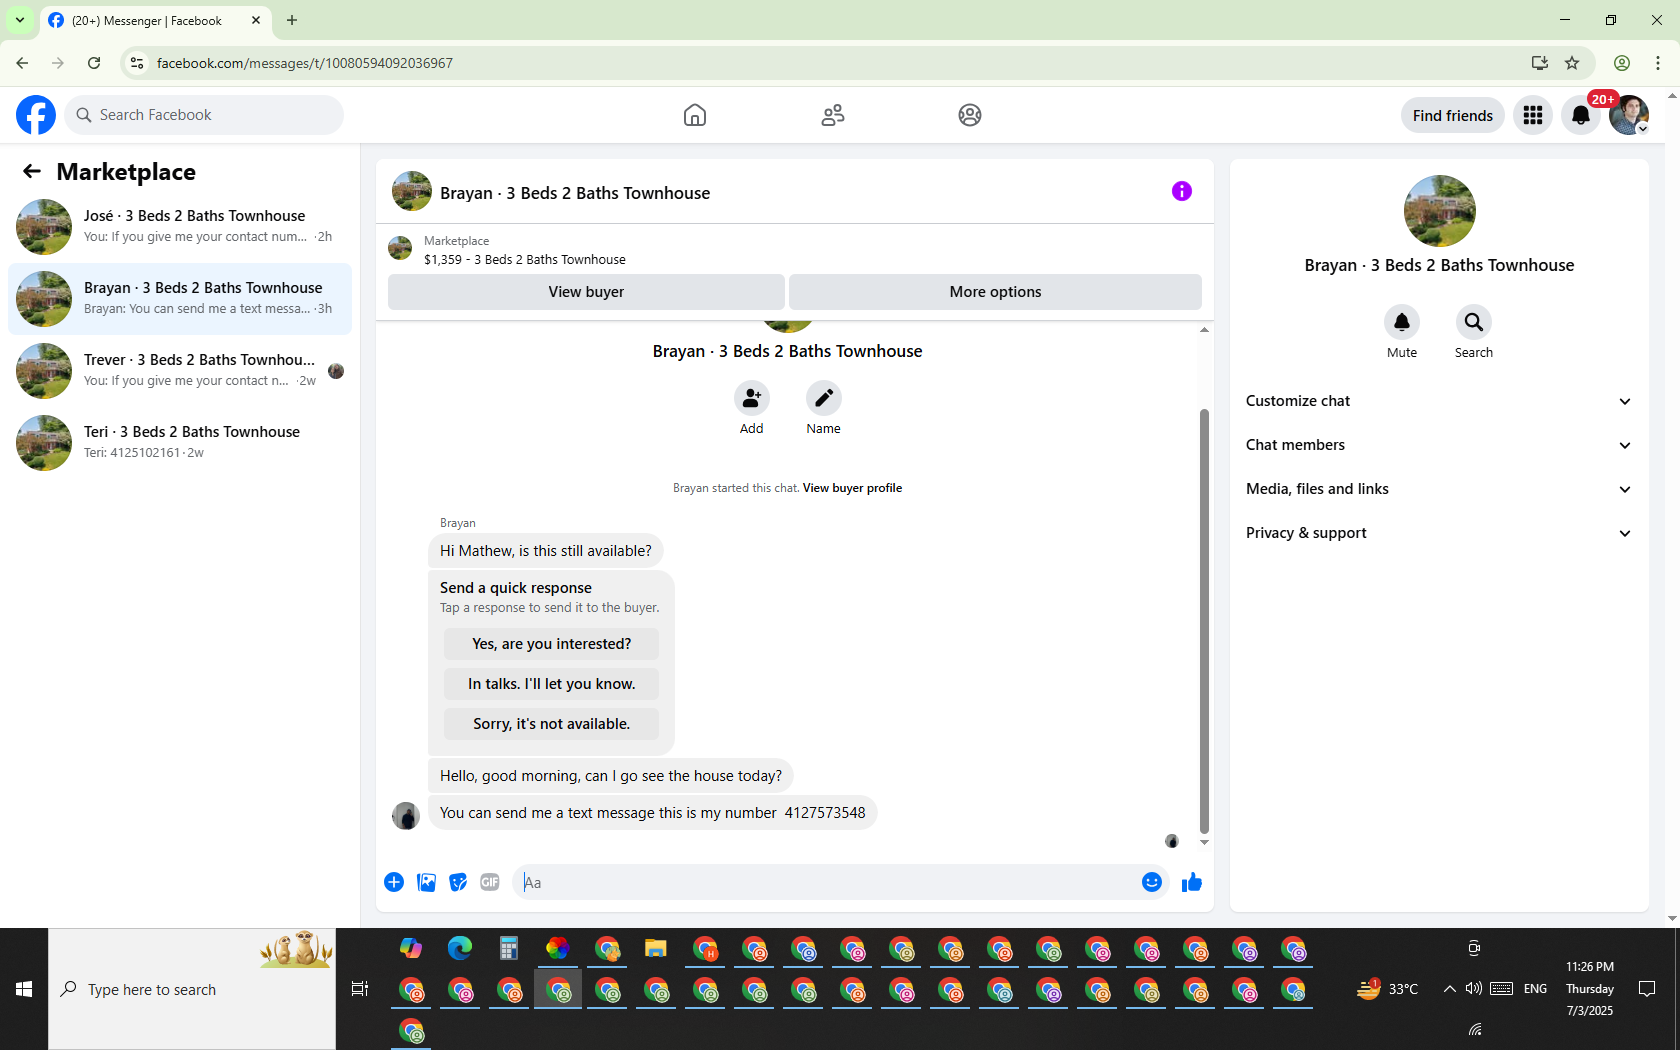
Task: Open the tab search dropdown arrow
Action: (20, 20)
